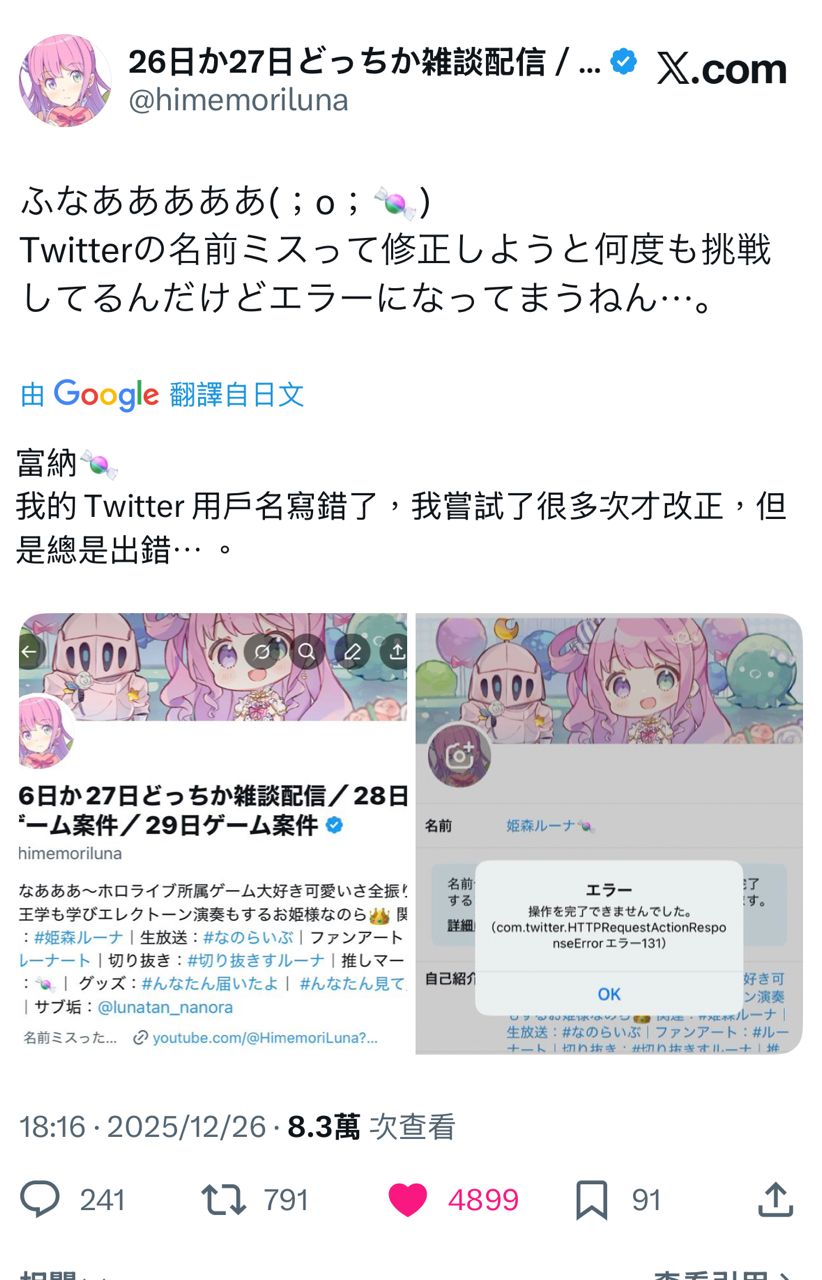Toggle the bookmark icon

click(x=592, y=1199)
